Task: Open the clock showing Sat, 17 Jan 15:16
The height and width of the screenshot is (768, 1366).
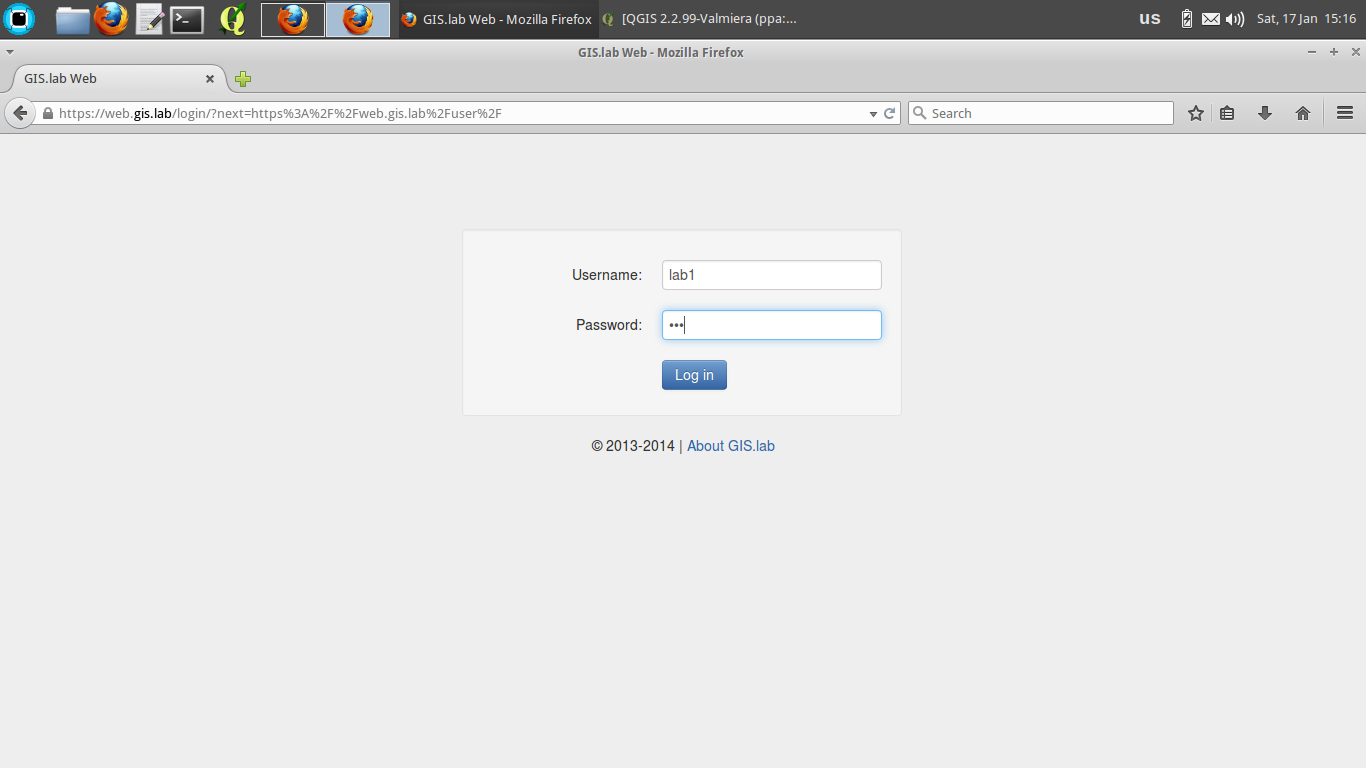Action: [x=1306, y=19]
